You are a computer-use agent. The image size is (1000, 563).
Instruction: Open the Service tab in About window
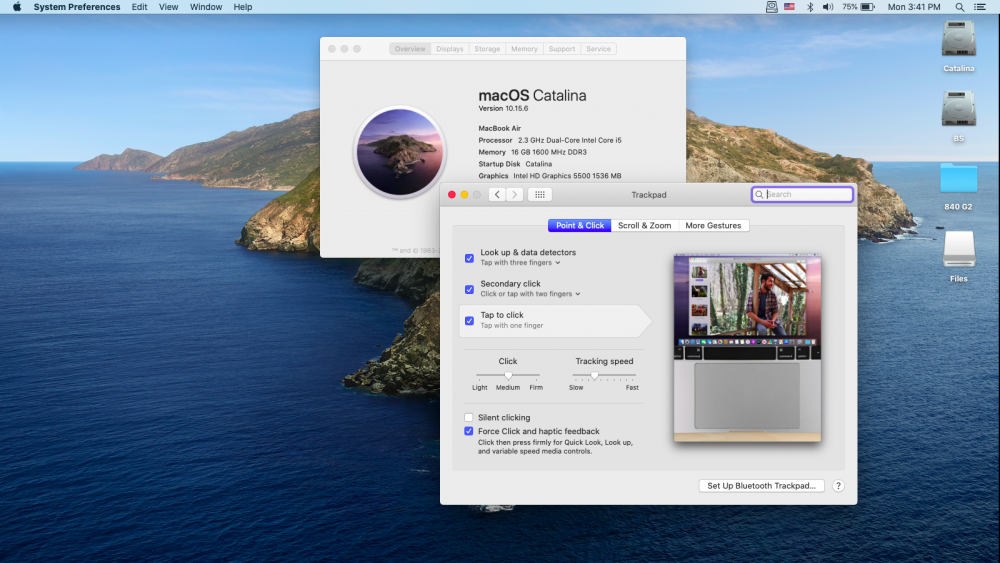point(598,49)
